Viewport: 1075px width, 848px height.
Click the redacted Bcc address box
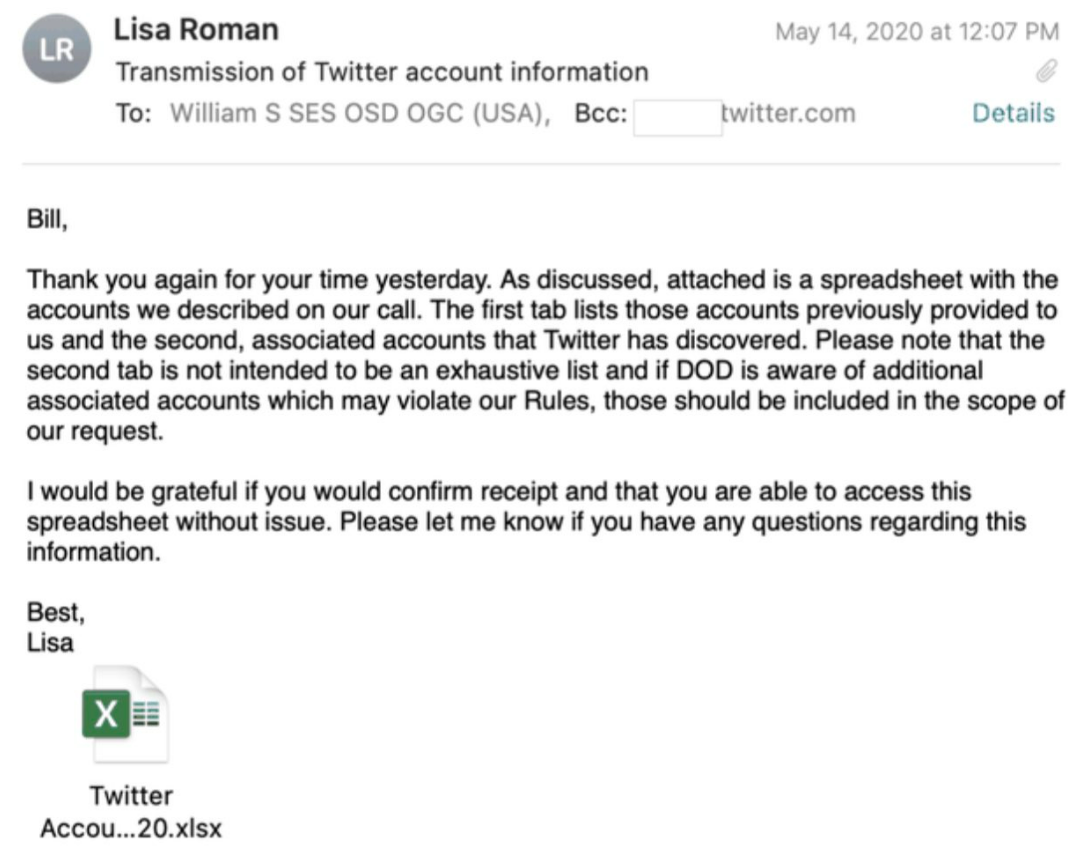(x=677, y=117)
